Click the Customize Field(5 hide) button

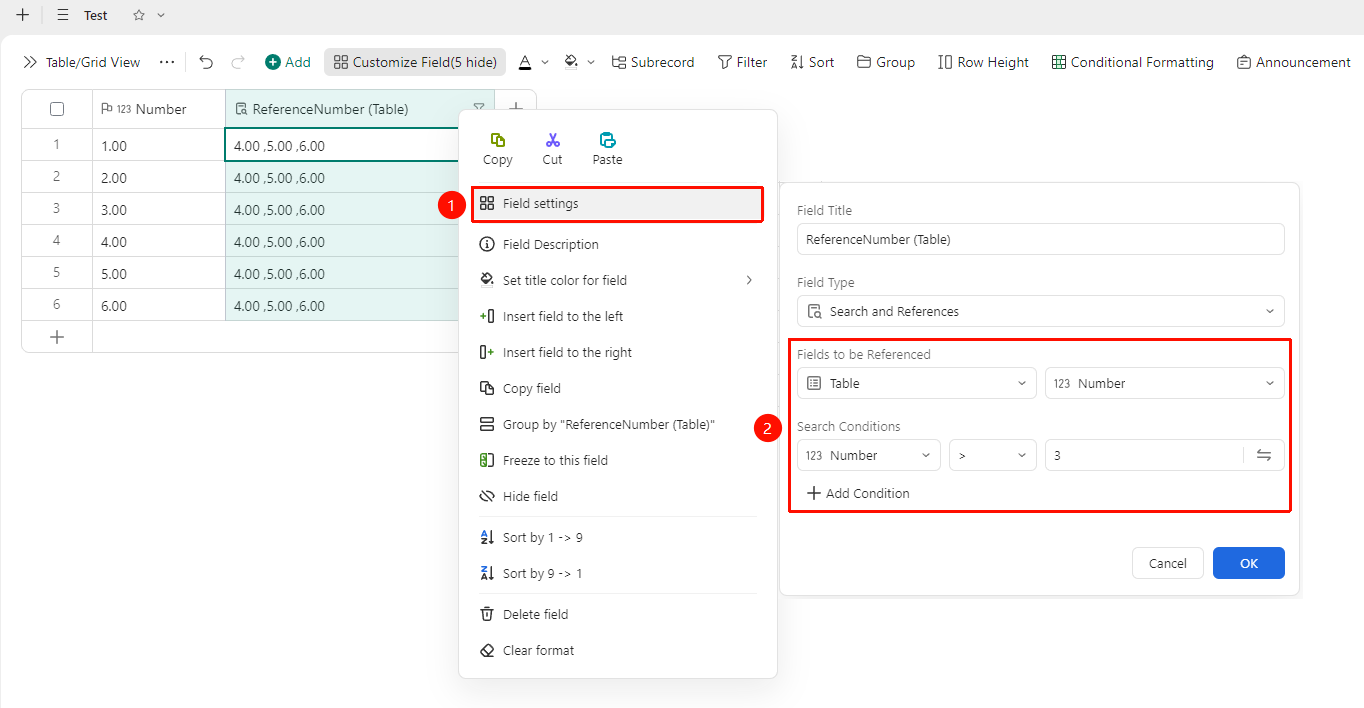pos(415,62)
